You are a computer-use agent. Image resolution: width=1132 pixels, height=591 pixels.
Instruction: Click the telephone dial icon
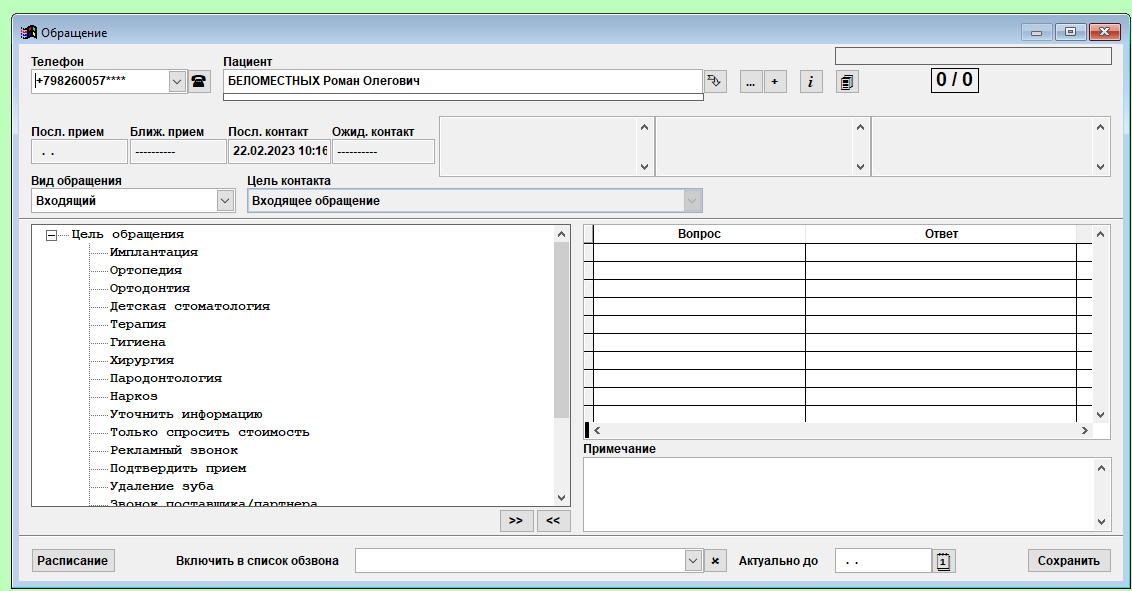coord(199,82)
